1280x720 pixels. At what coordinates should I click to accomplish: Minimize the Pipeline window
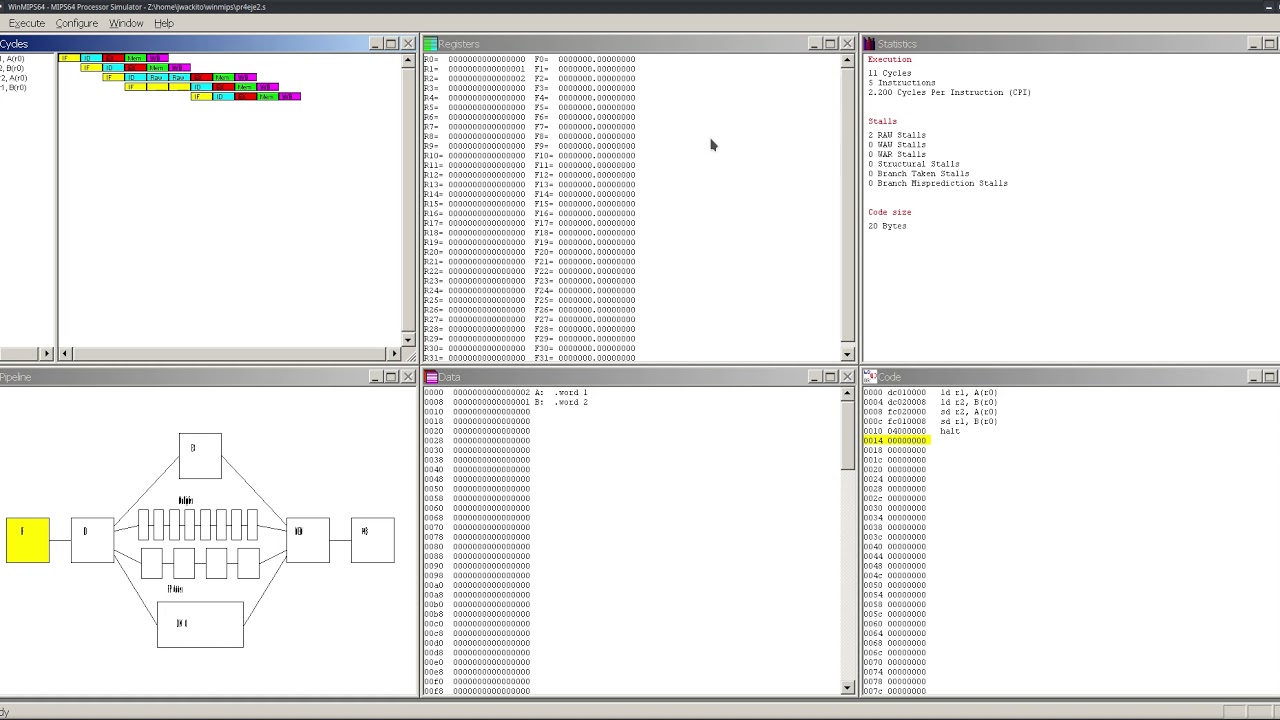click(375, 377)
